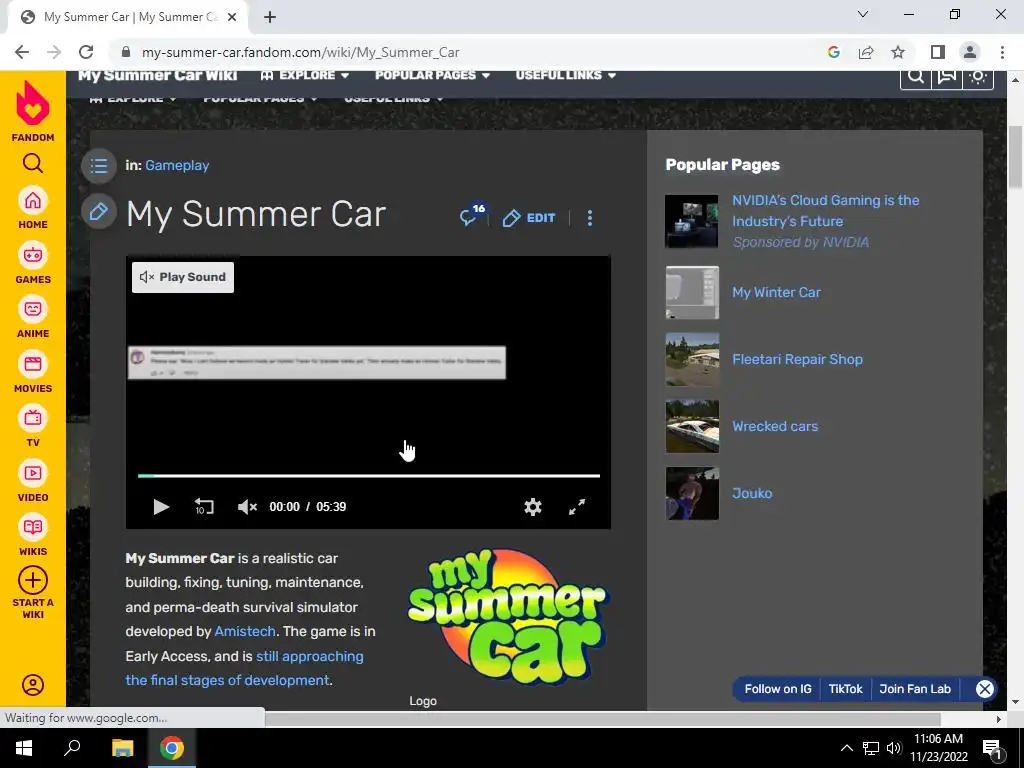Expand the EXPLORE menu
Image resolution: width=1024 pixels, height=768 pixels.
(304, 75)
